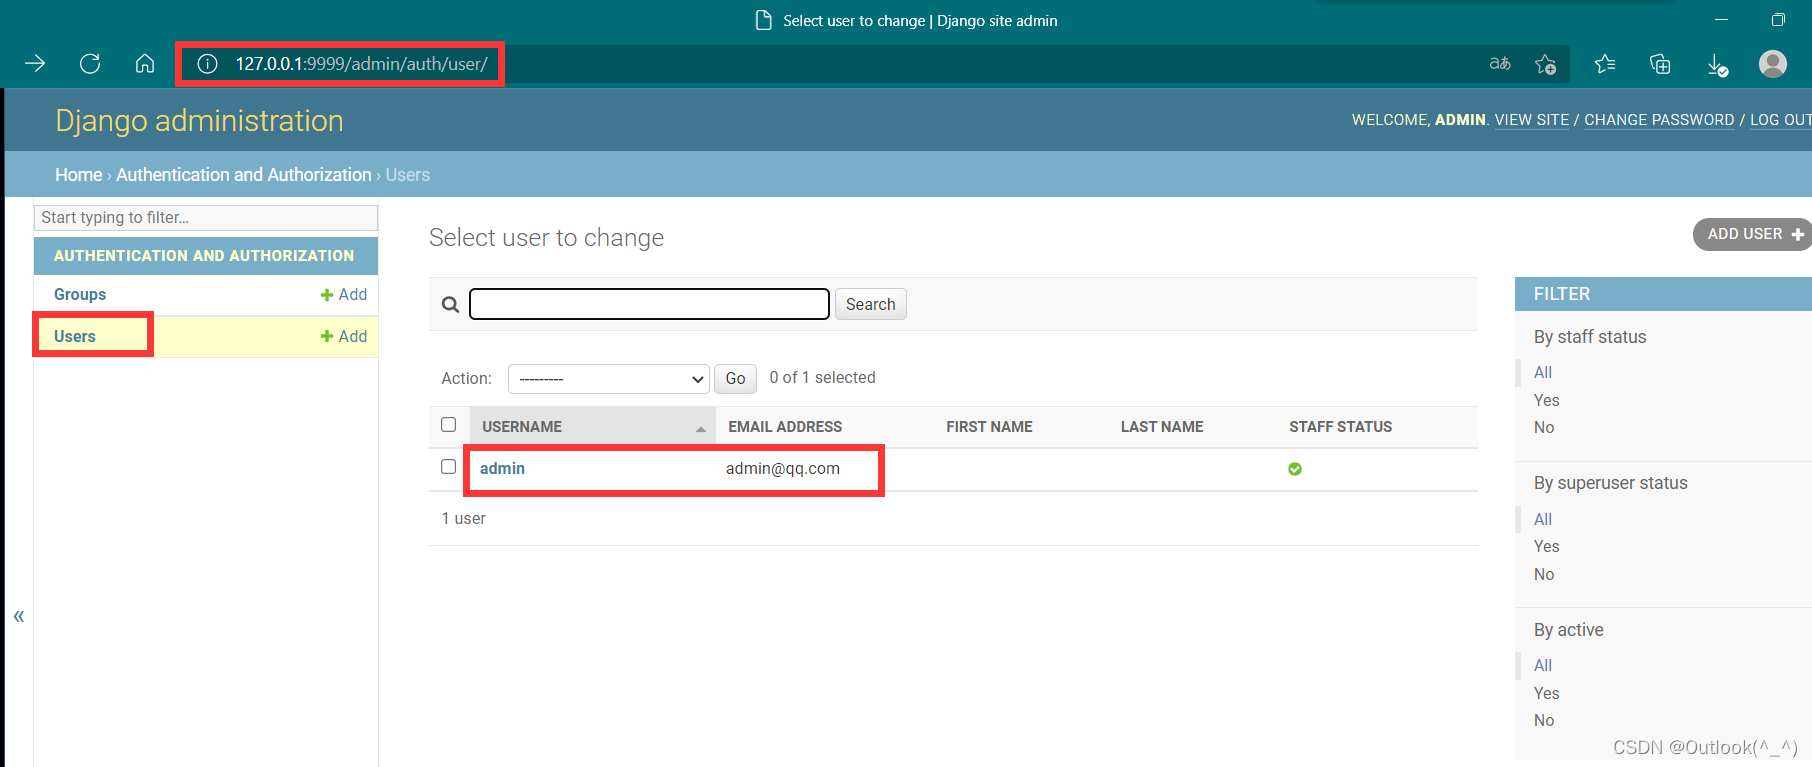This screenshot has height=767, width=1812.
Task: Open Django administration title link
Action: tap(199, 121)
